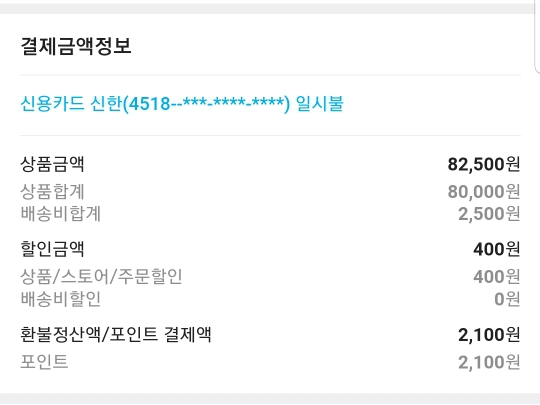Select the 배송비합계 label
Screen dimensions: 540x405
(60, 214)
